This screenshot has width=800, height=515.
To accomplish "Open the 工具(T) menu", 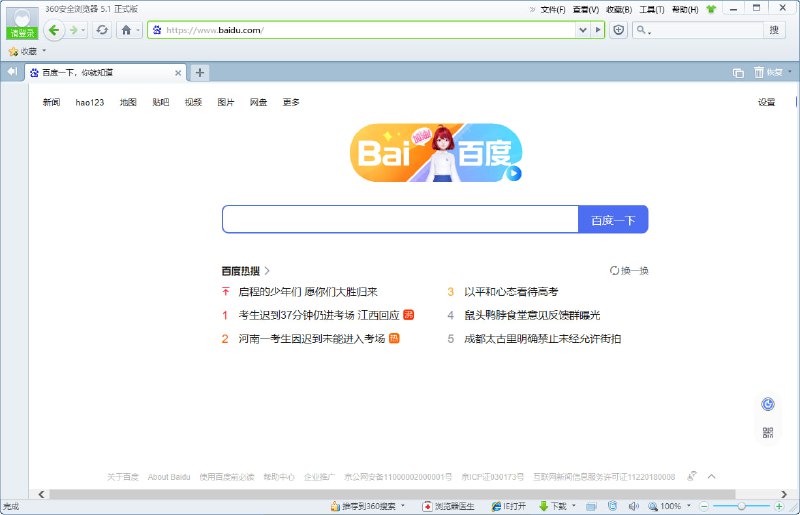I will click(x=652, y=9).
